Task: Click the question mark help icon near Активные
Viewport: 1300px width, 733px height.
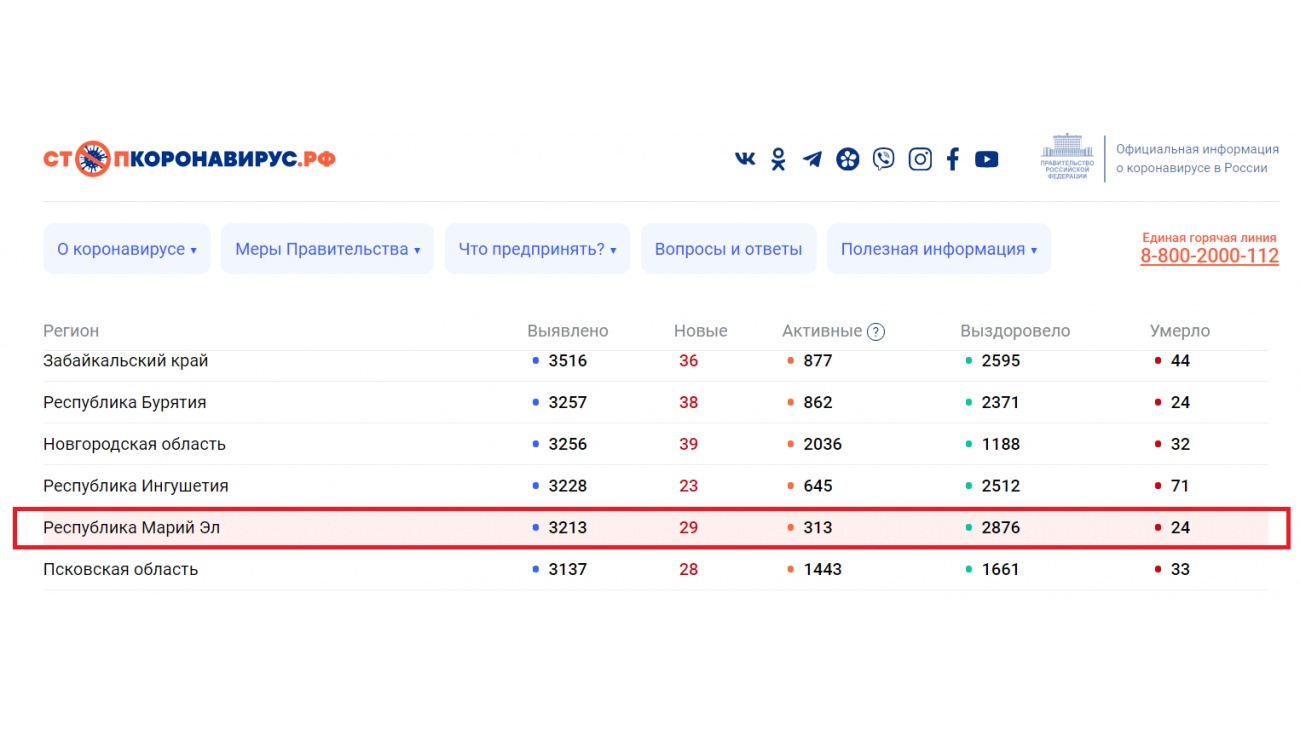Action: pyautogui.click(x=876, y=332)
